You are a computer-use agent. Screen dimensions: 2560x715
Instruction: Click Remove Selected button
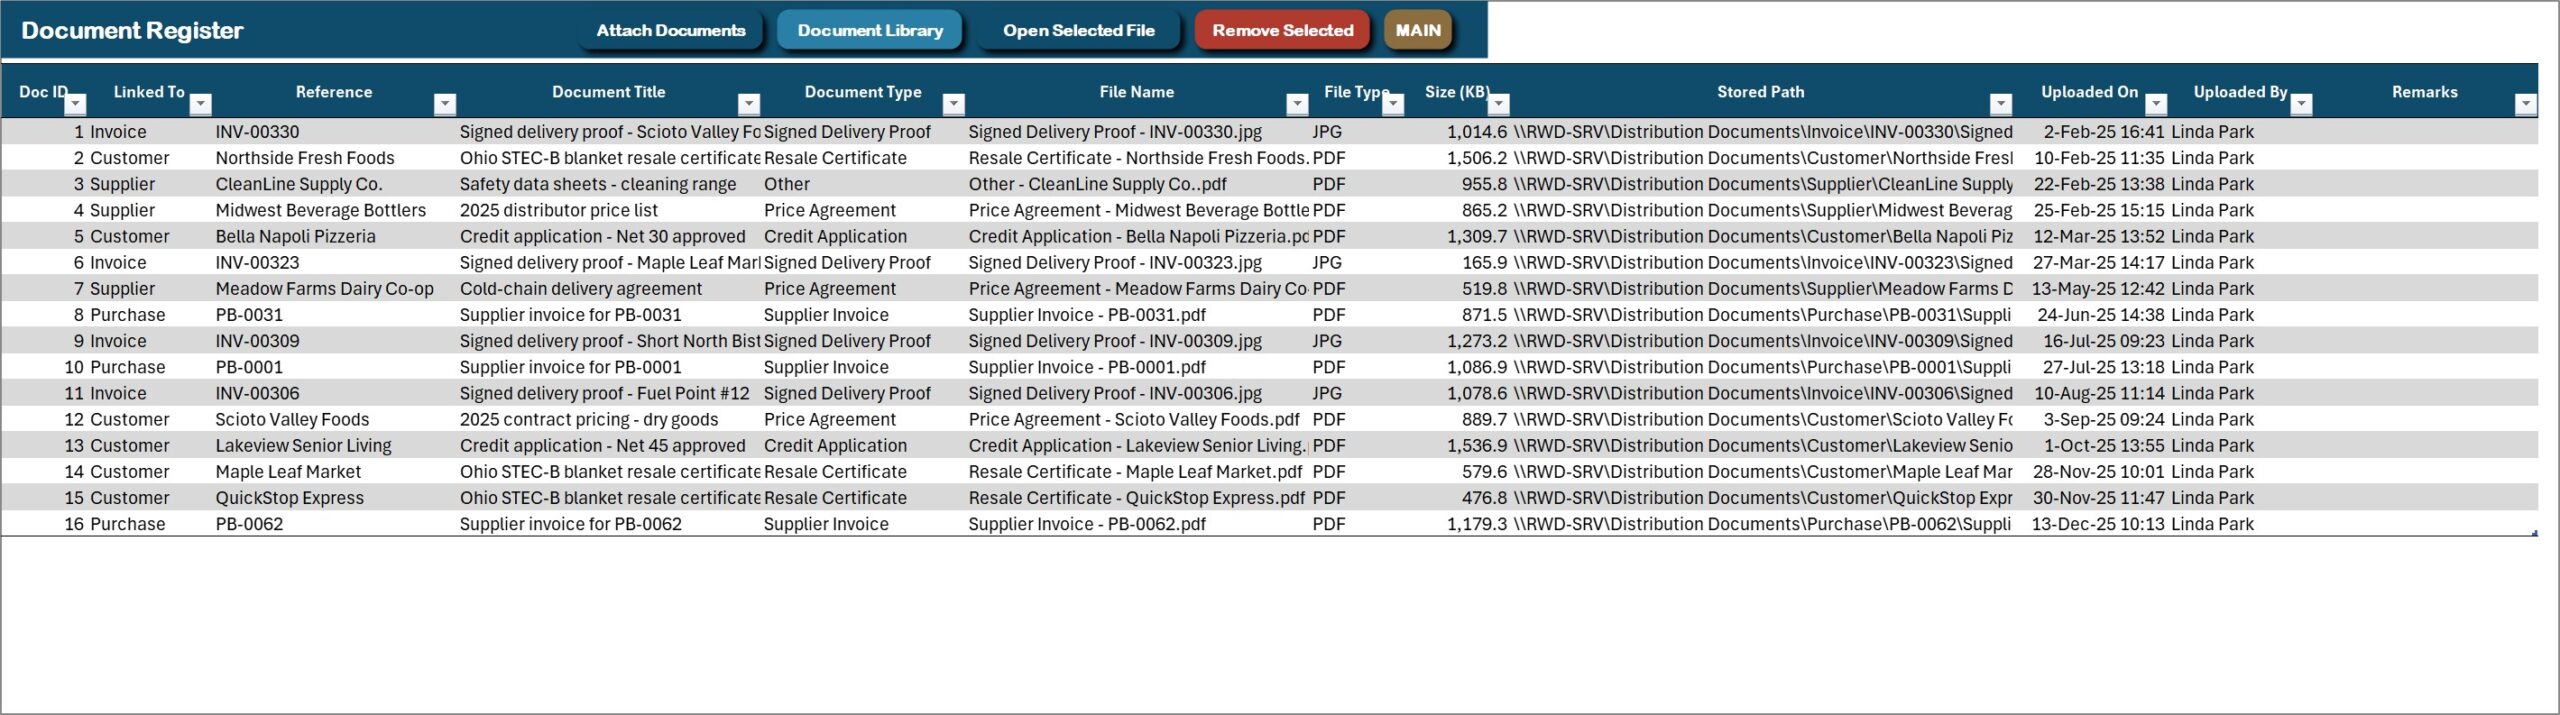pos(1282,30)
